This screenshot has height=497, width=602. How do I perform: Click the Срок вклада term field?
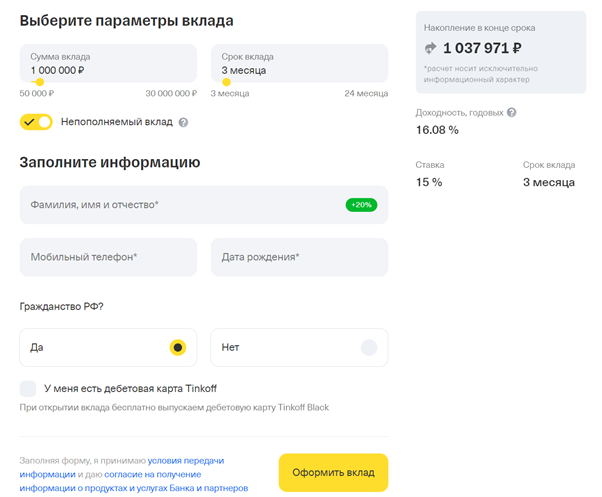click(x=298, y=63)
